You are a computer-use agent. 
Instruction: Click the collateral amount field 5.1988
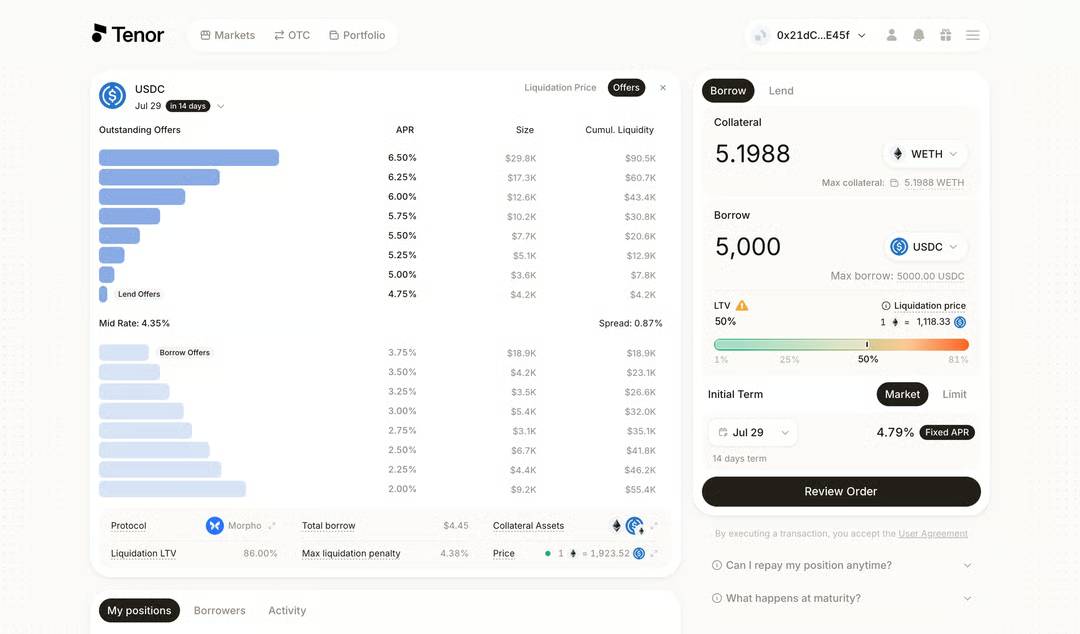coord(753,154)
